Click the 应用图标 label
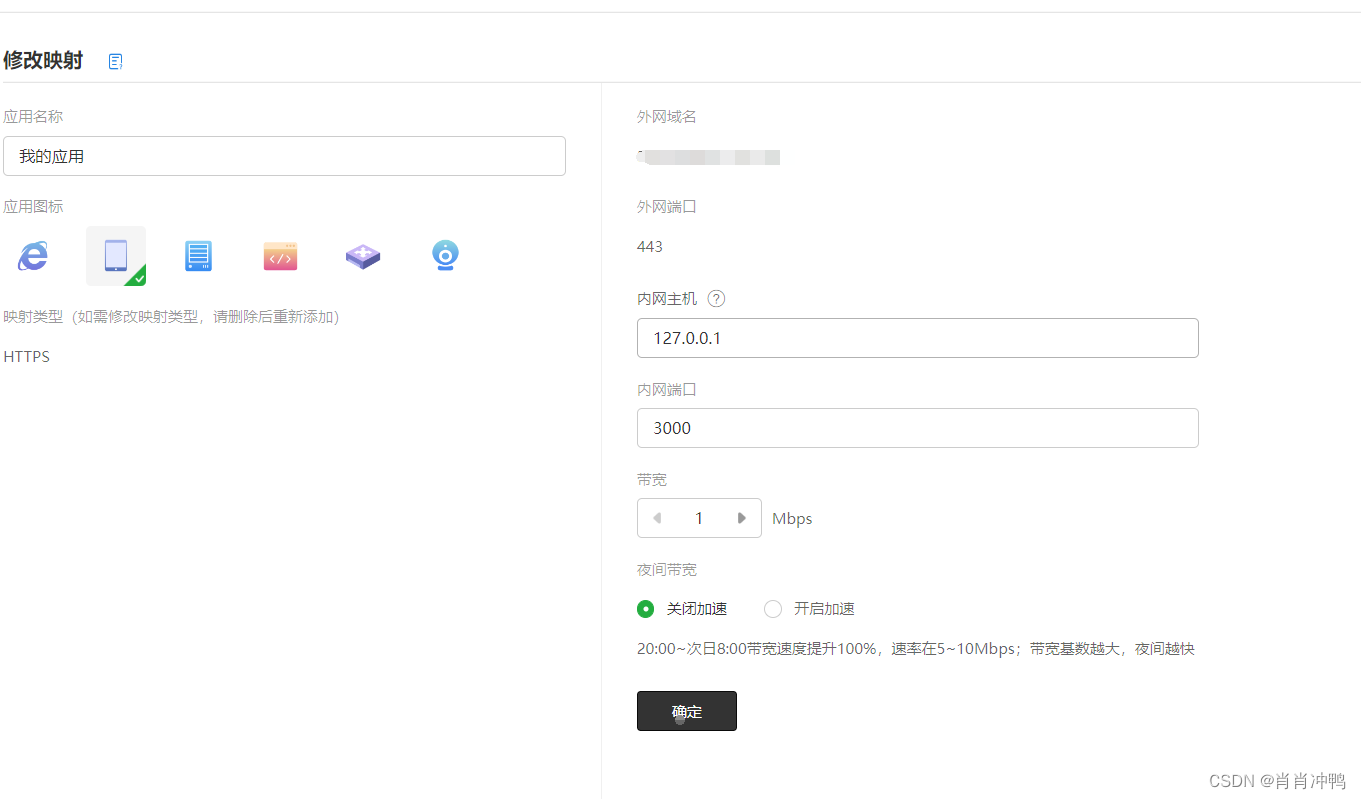The height and width of the screenshot is (799, 1361). (x=33, y=206)
